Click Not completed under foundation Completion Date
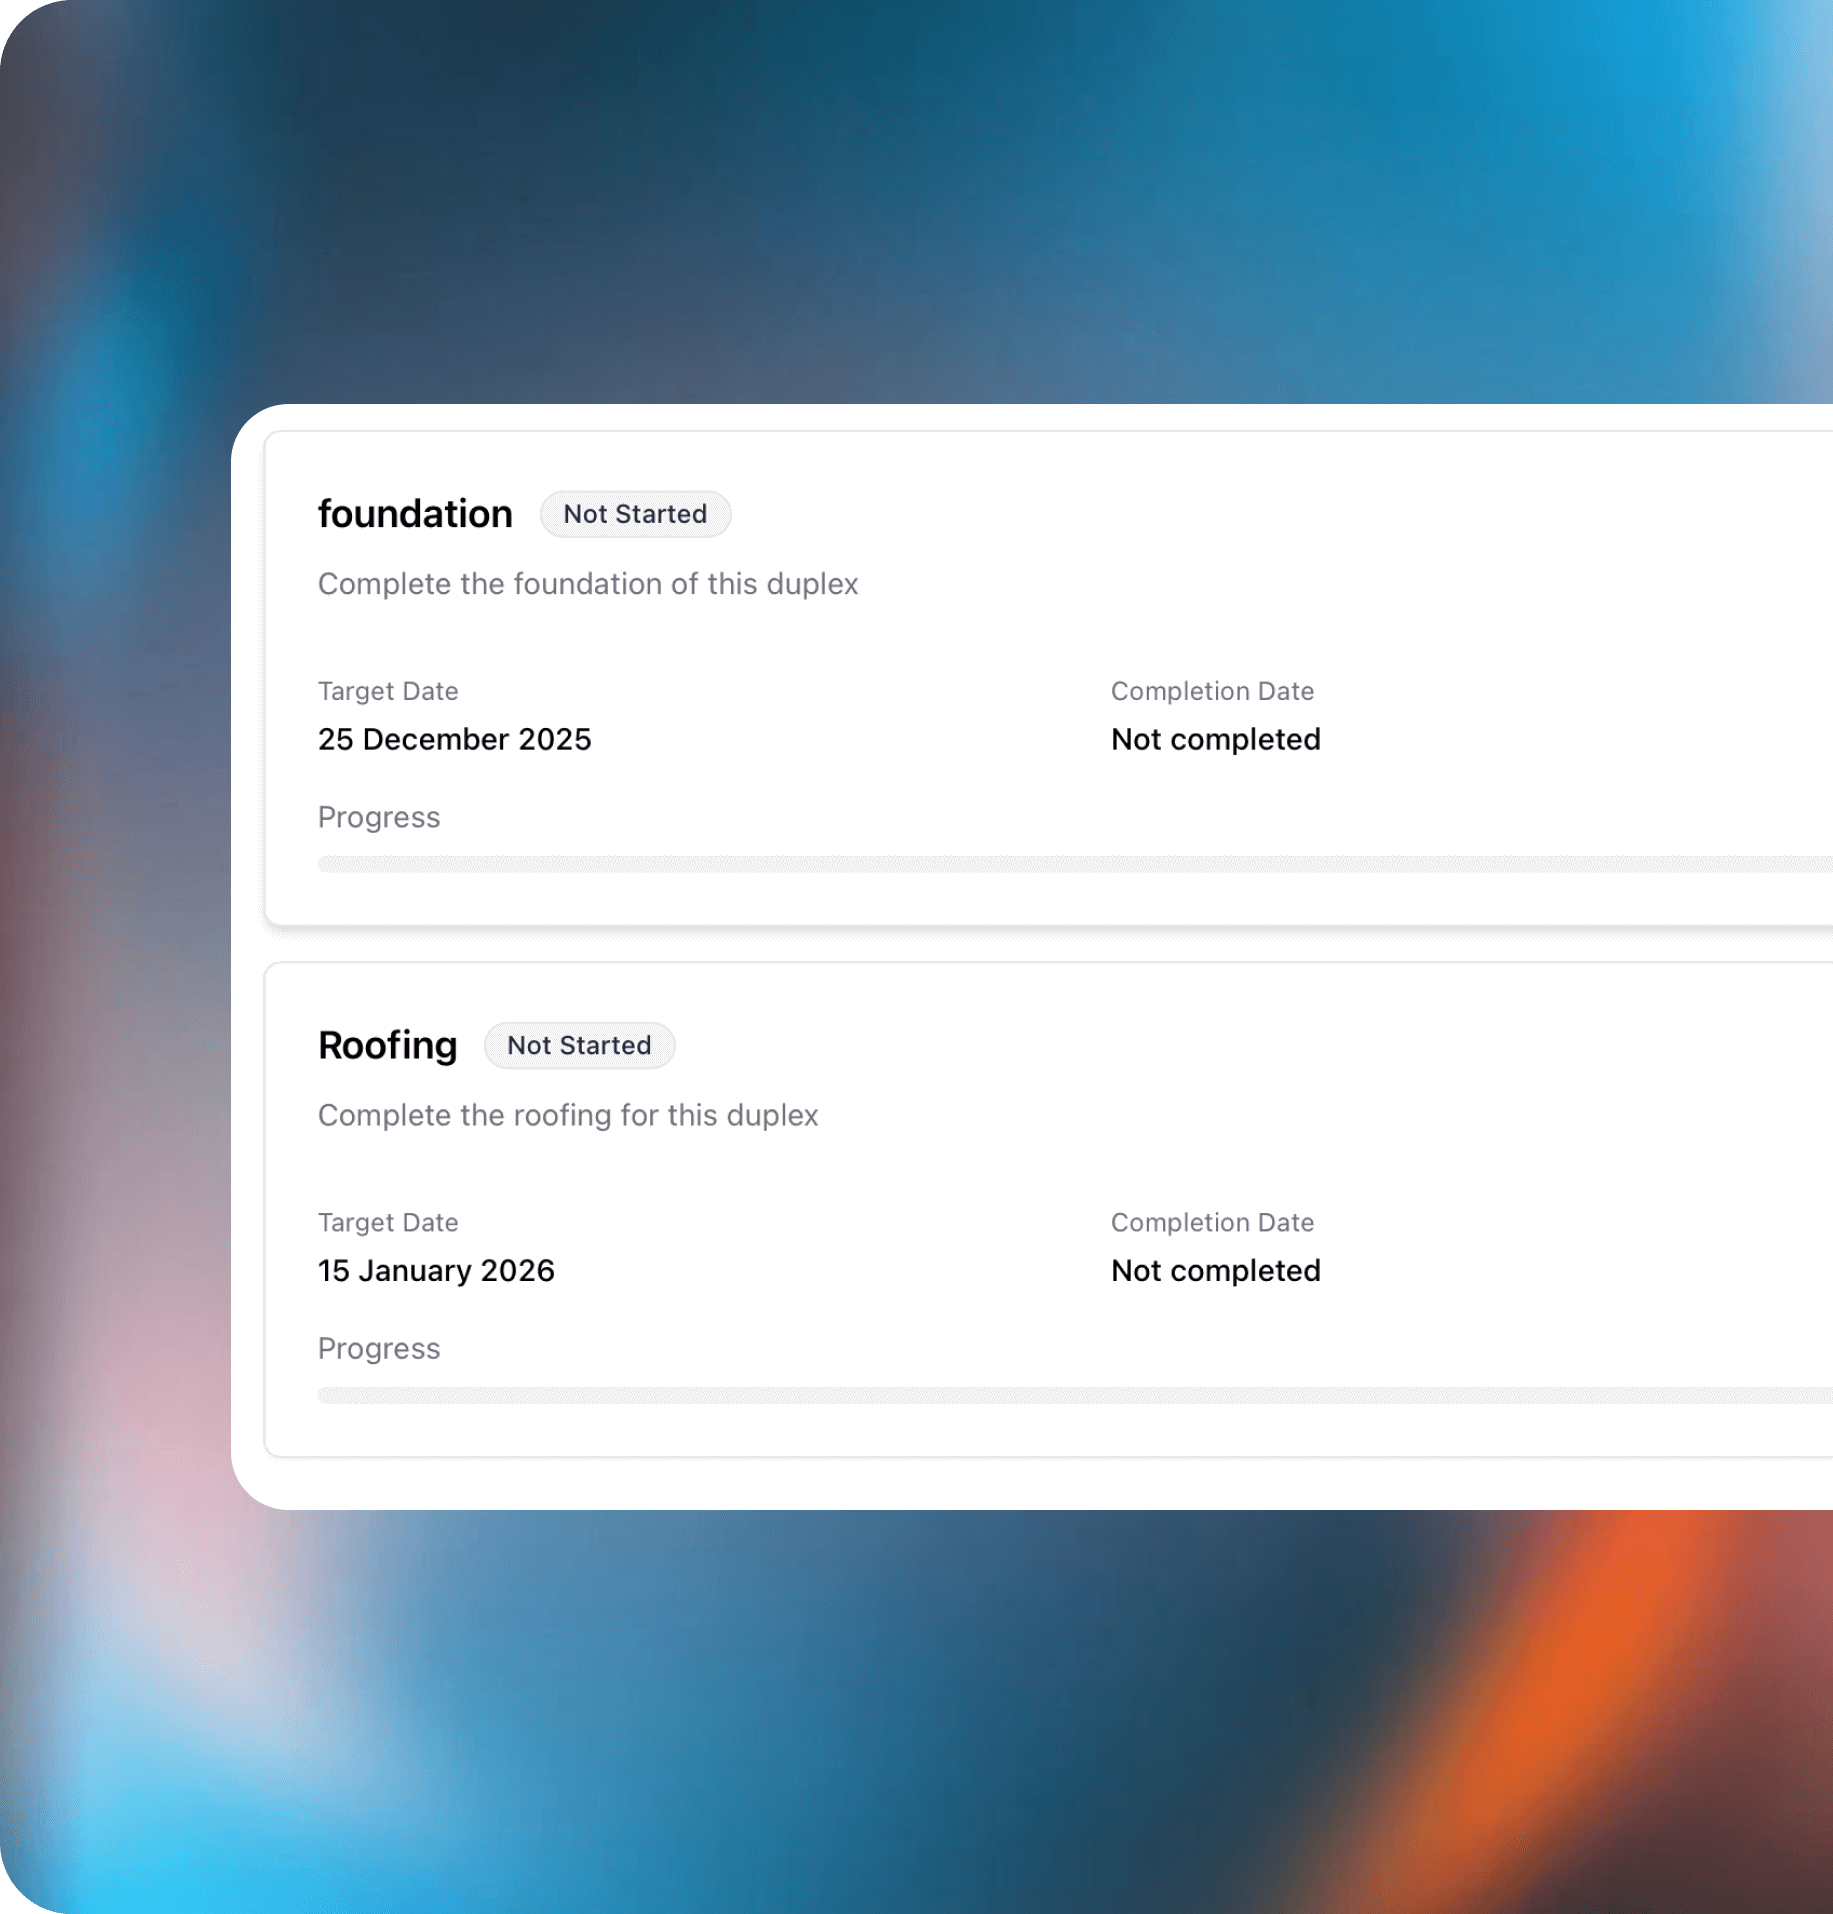This screenshot has width=1833, height=1914. click(1214, 739)
